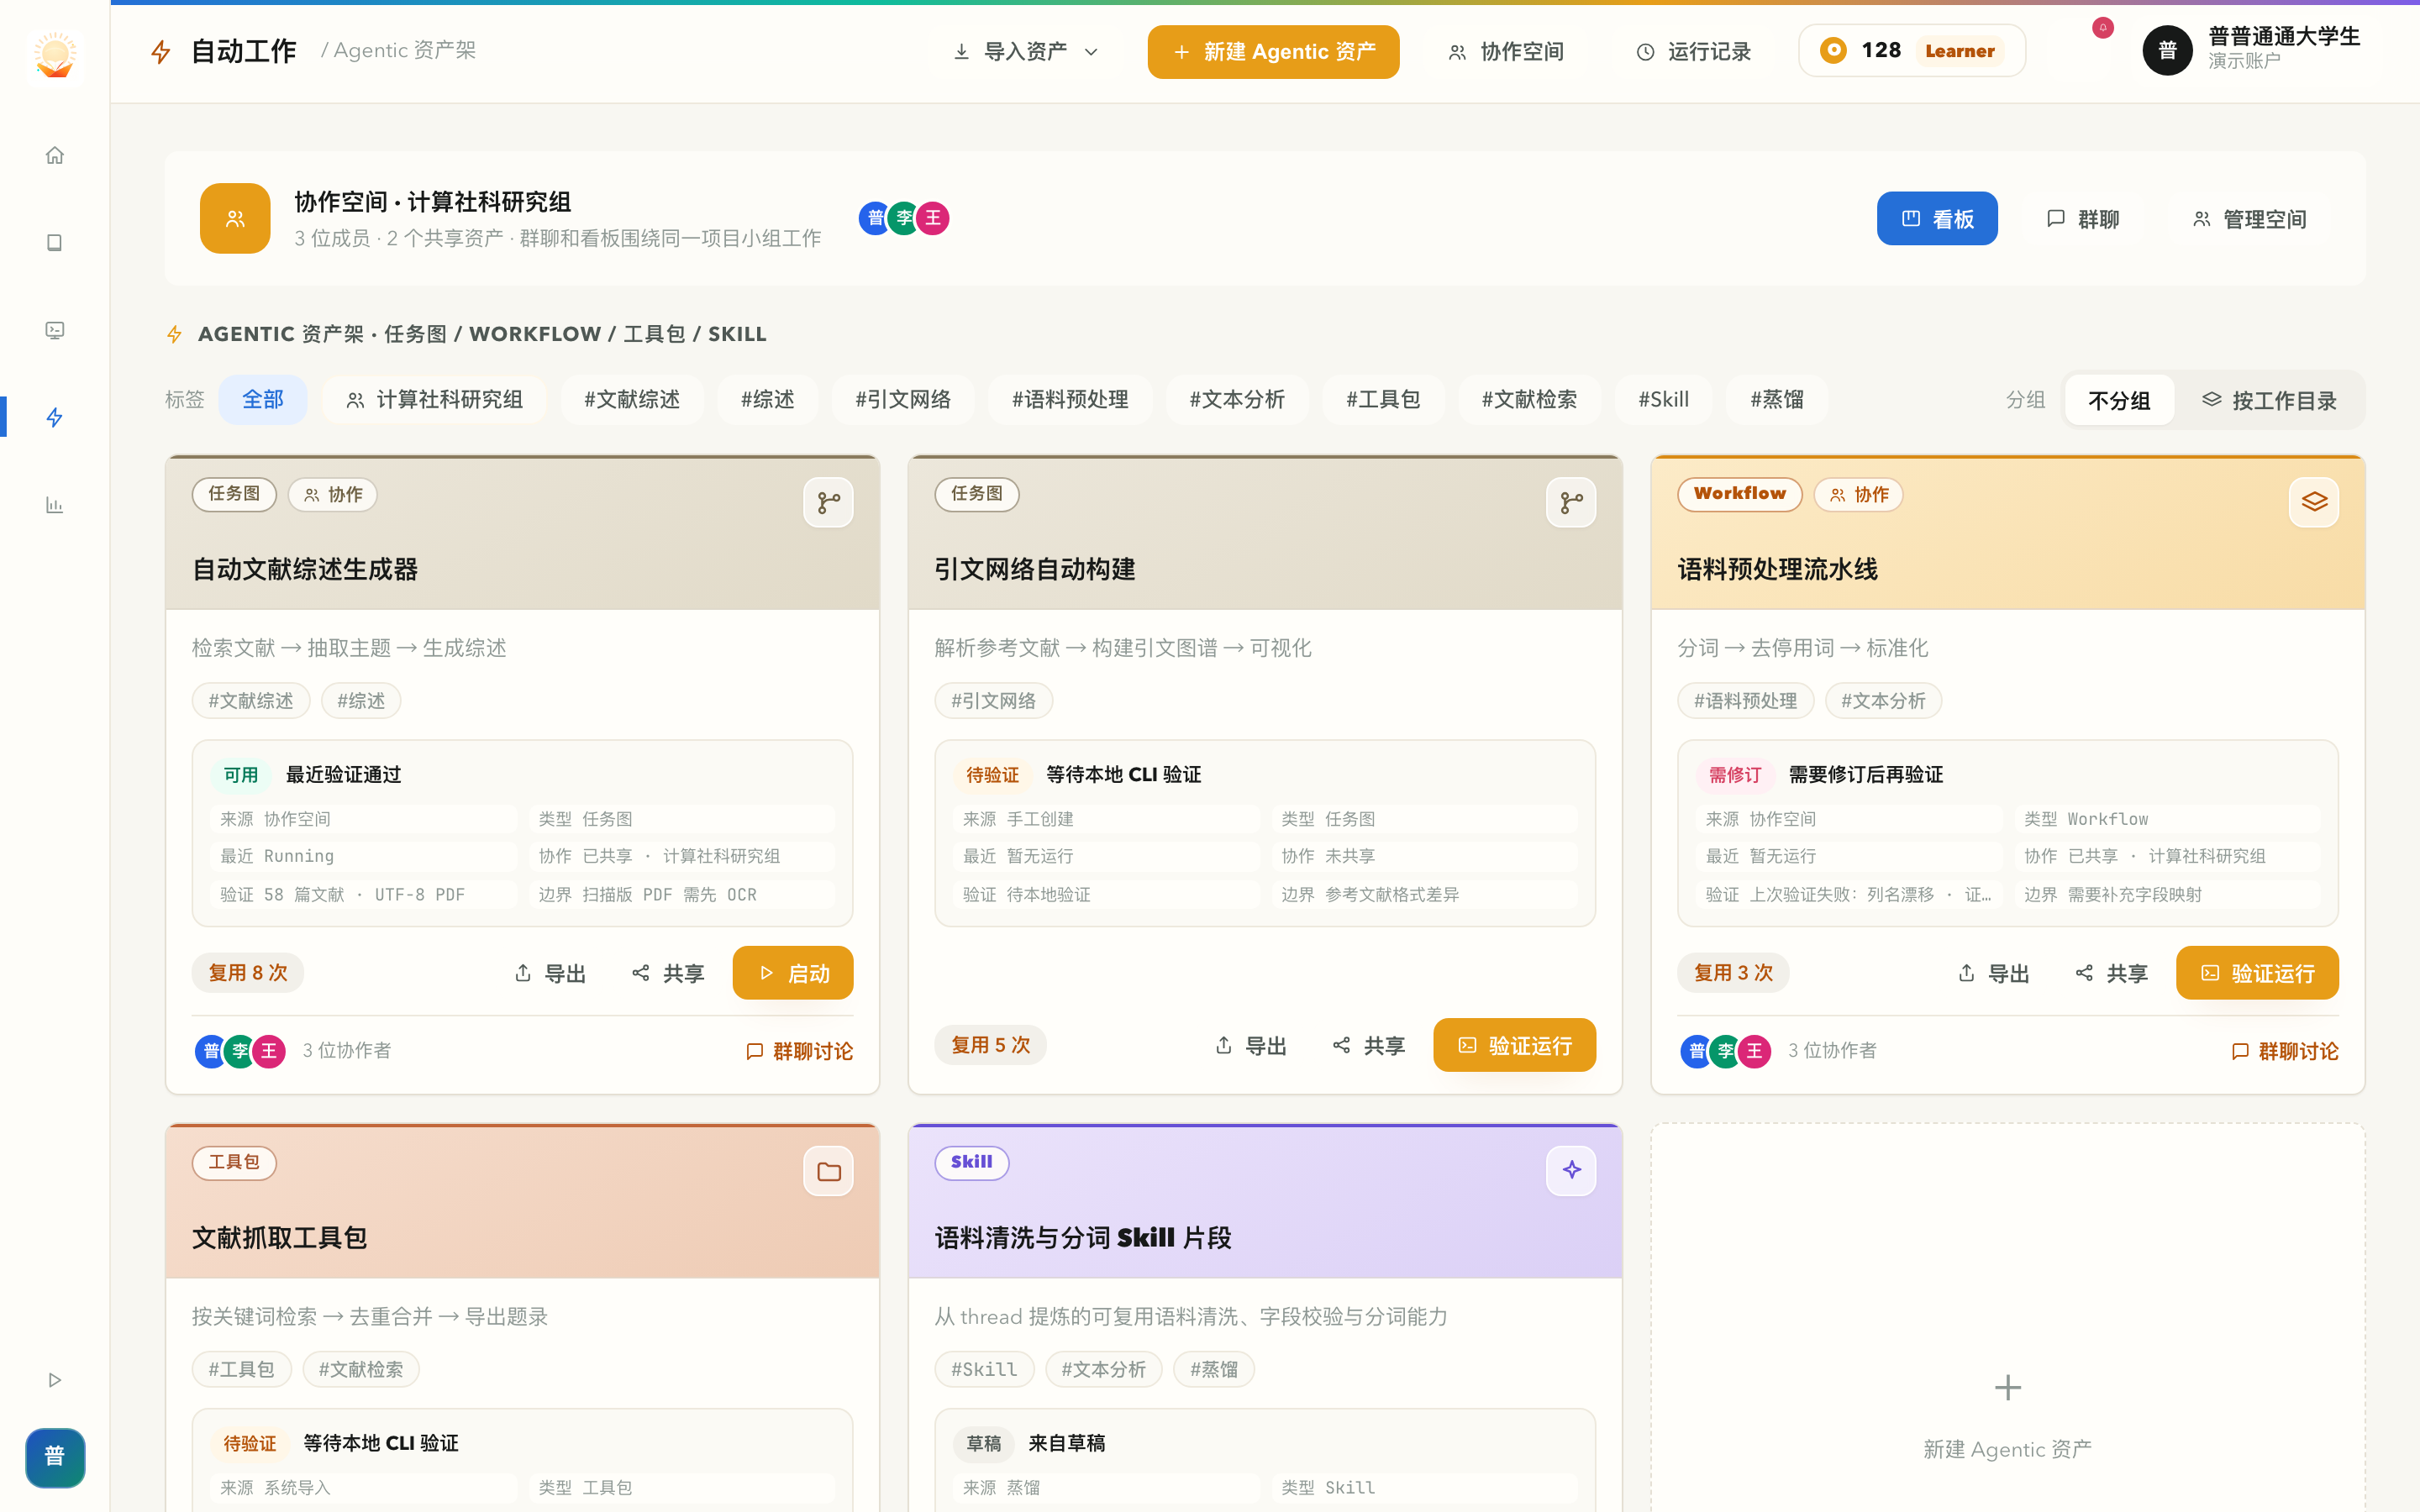
Task: Filter by #语料预处理 tag
Action: tap(1070, 400)
